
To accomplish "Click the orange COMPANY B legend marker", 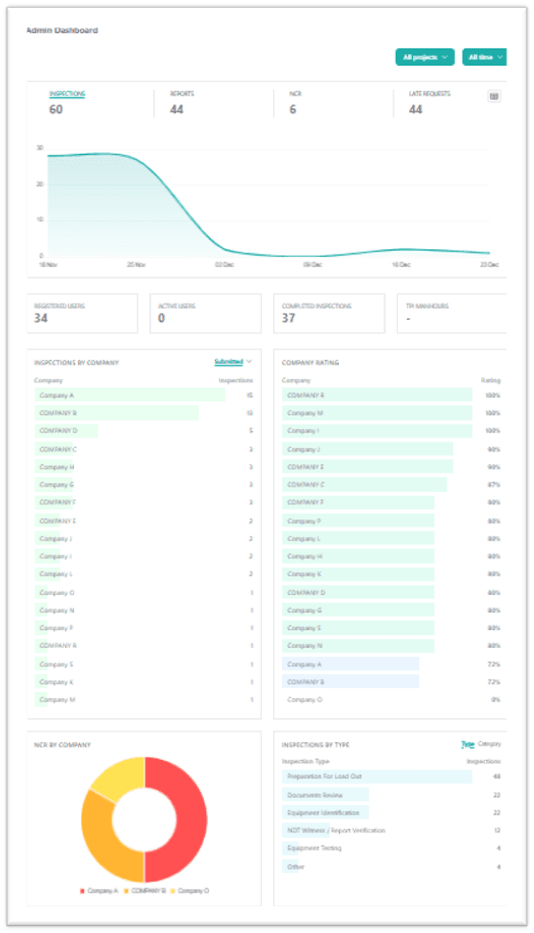I will coord(126,891).
